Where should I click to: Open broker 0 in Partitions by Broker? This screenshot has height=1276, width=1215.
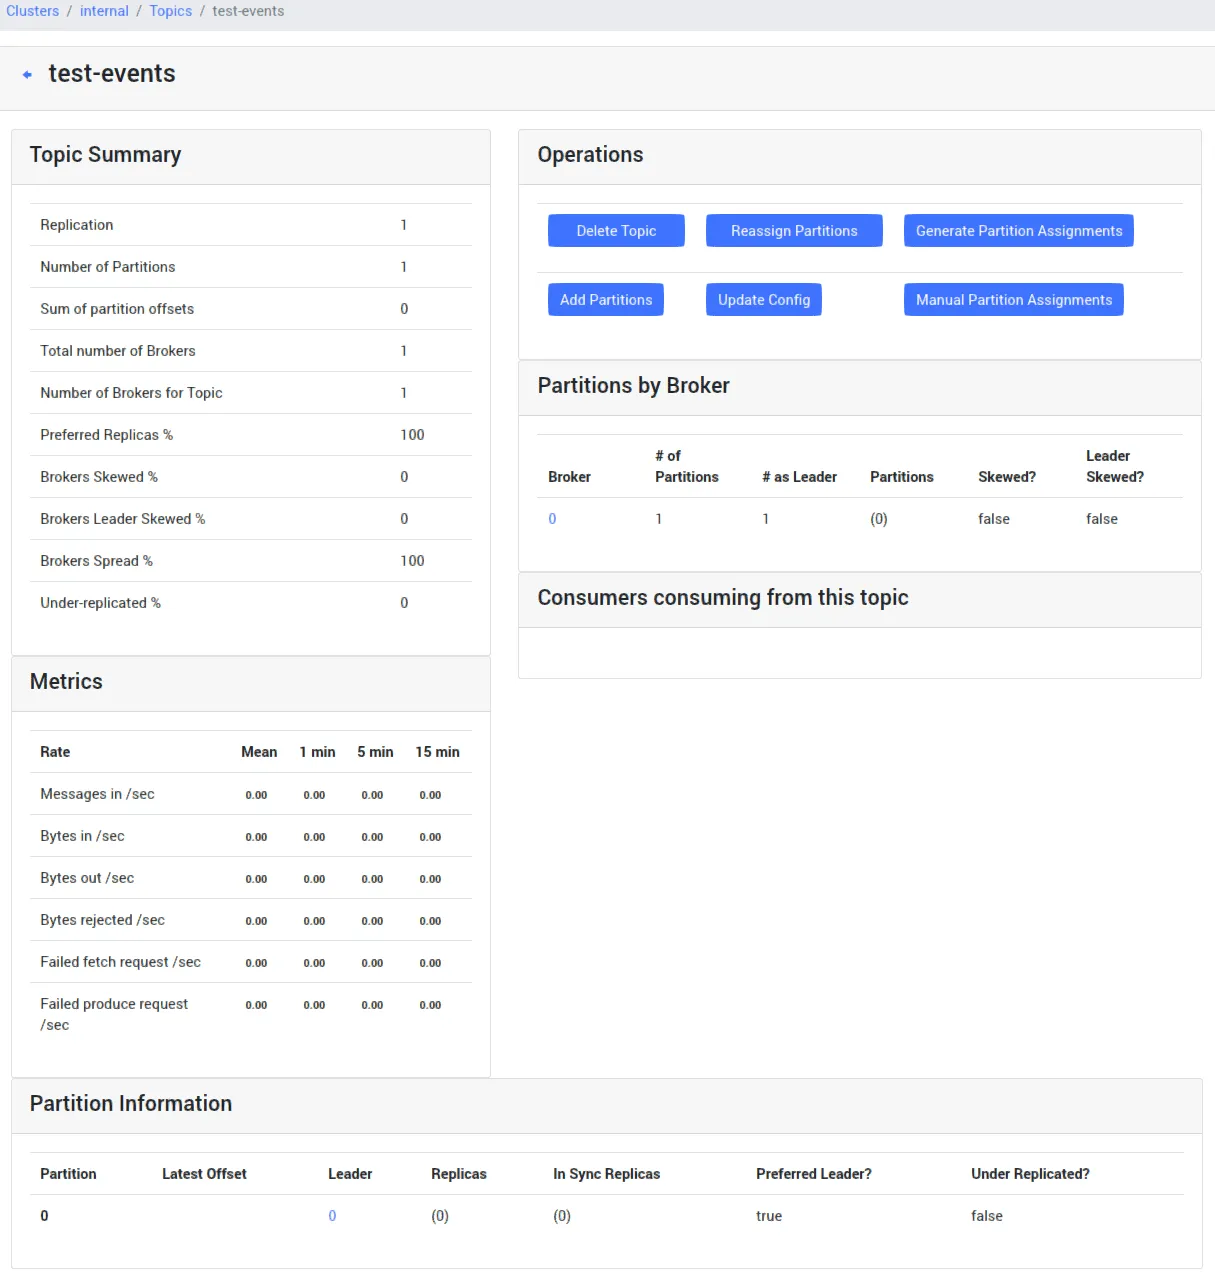tap(552, 519)
